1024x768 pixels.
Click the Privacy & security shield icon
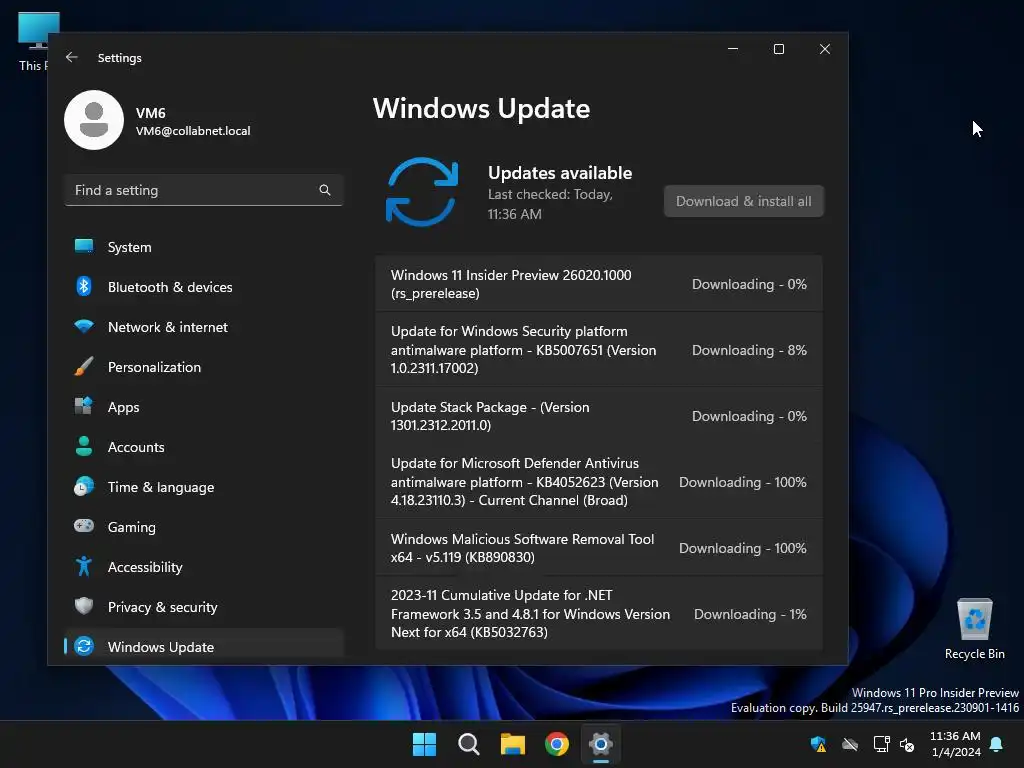coord(84,606)
